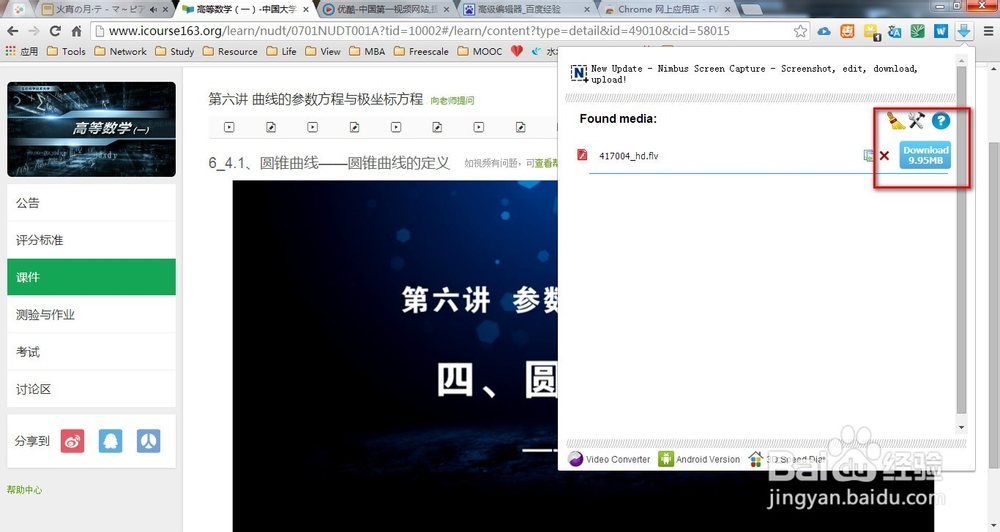Remove 417004_hd.flv with the red X
Viewport: 1000px width, 532px height.
click(884, 156)
